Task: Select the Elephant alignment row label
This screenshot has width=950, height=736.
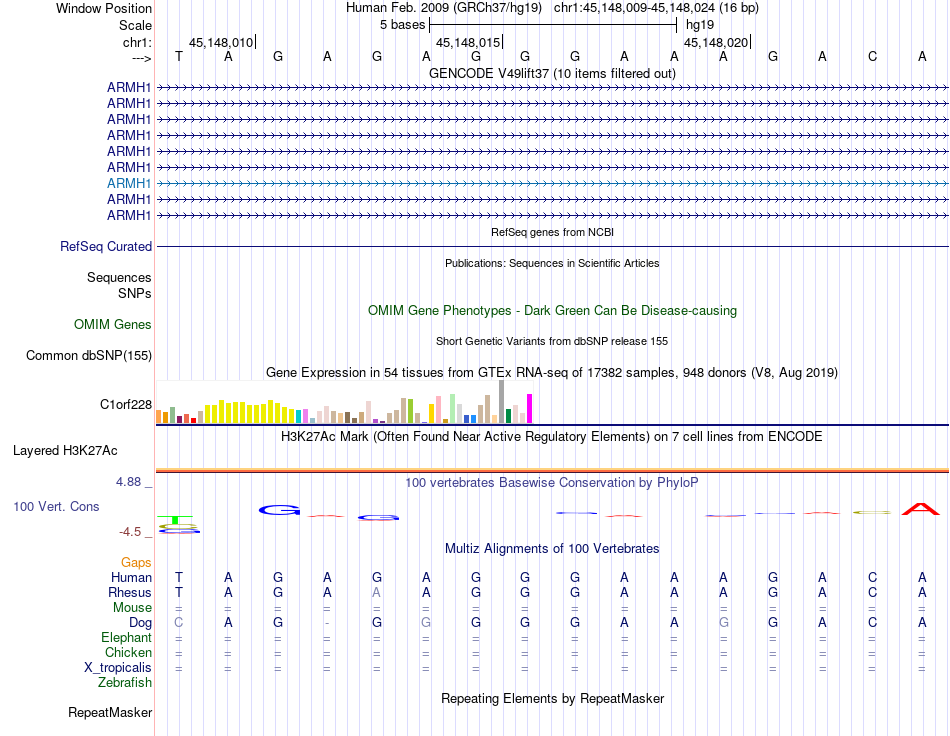Action: (x=126, y=638)
